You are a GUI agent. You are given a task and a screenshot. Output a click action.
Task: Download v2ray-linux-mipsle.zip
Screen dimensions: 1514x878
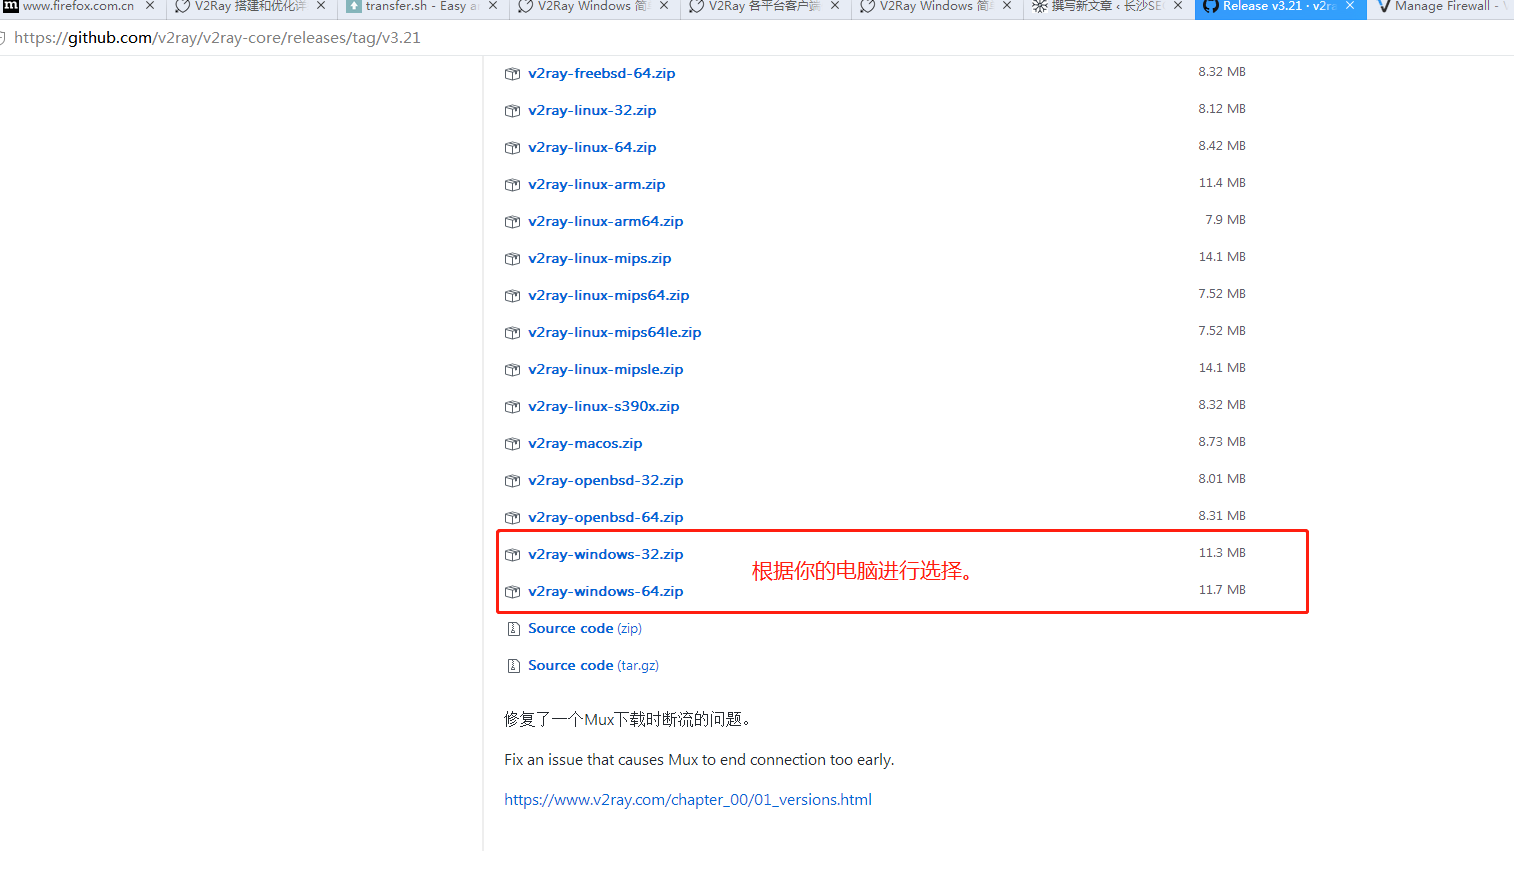[x=605, y=369]
